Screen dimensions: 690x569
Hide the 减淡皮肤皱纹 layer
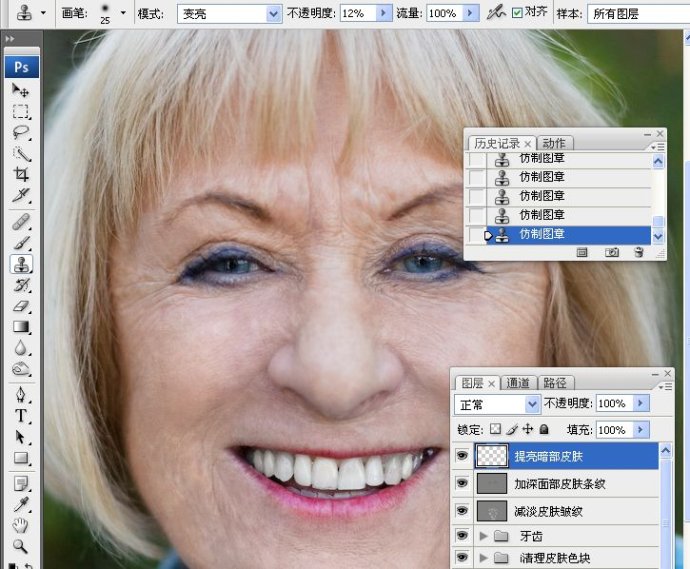[x=462, y=510]
